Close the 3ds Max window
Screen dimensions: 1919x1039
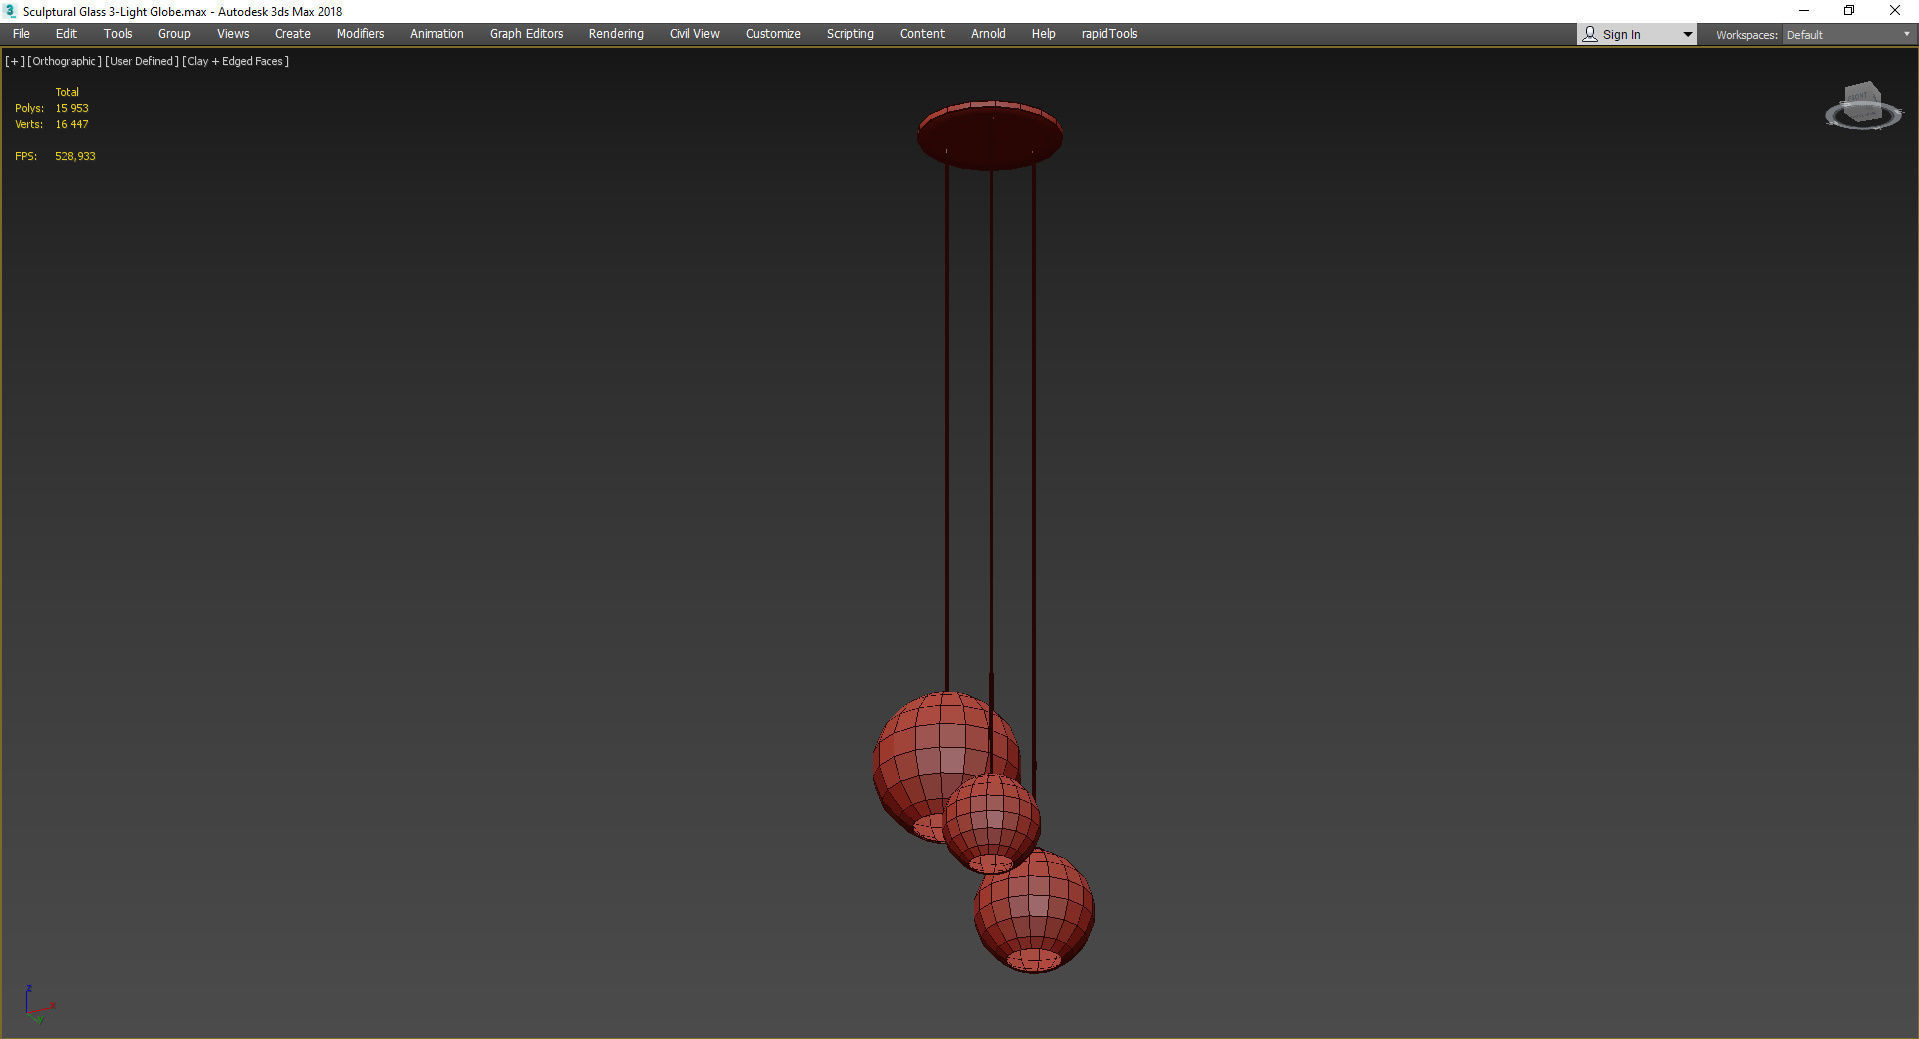pos(1894,11)
